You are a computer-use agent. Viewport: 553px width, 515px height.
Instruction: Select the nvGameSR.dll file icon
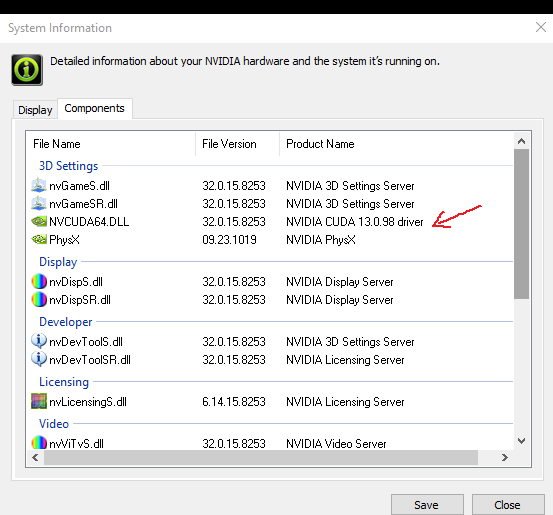39,204
